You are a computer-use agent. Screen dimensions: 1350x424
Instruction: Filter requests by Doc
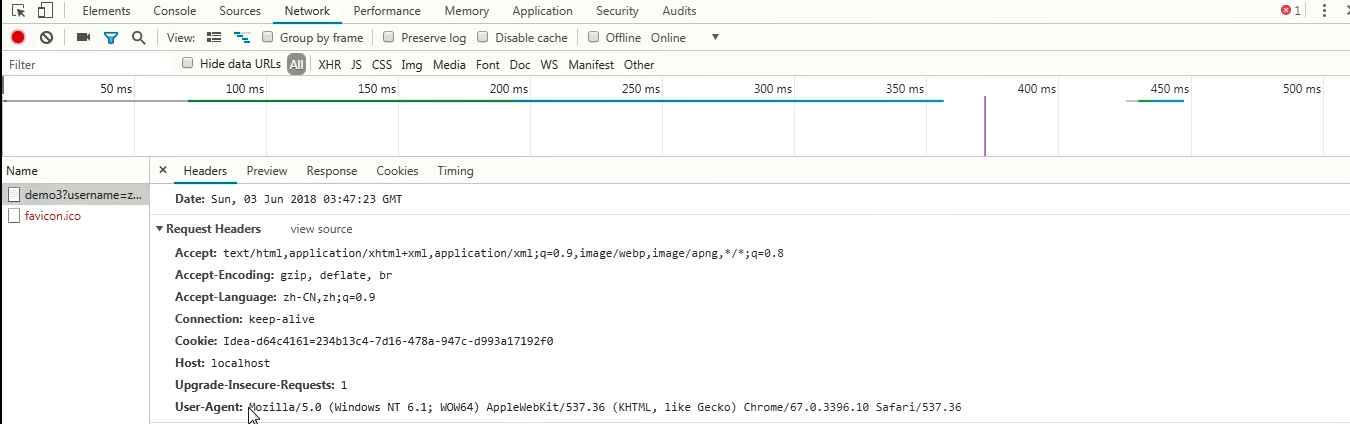(520, 64)
